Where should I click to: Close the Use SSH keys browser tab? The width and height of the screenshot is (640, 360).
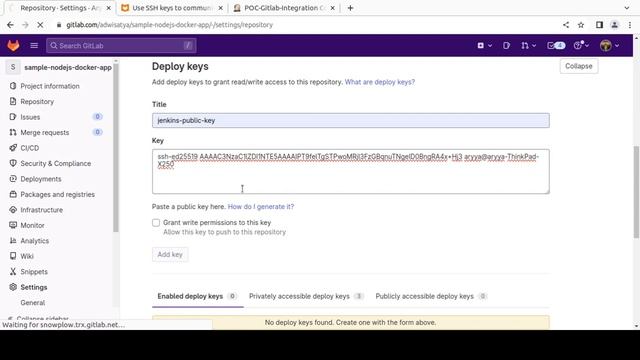pyautogui.click(x=220, y=8)
